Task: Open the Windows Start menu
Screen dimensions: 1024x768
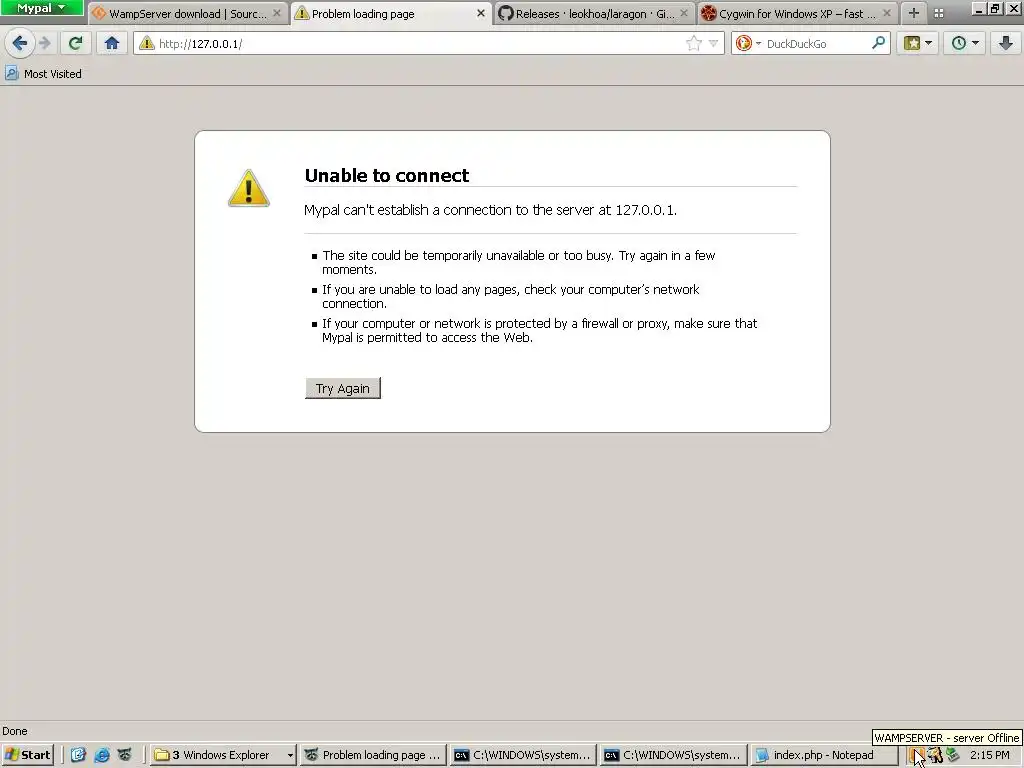Action: 27,755
